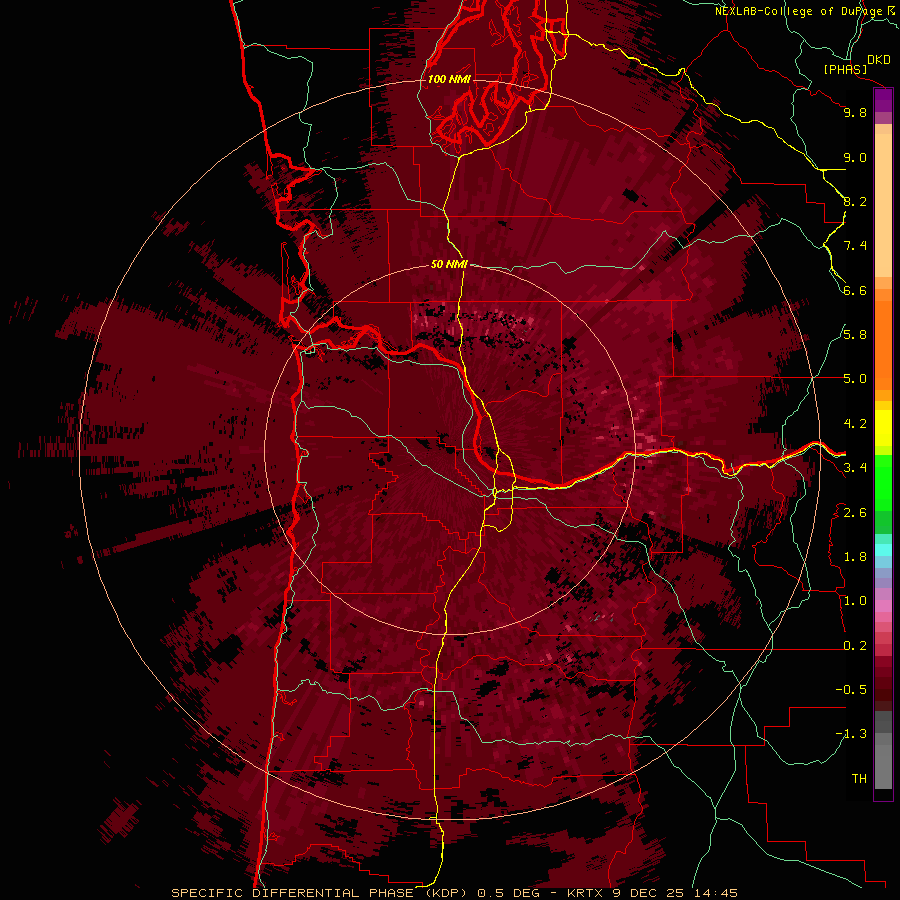Select the 3.4 scale label
This screenshot has height=900, width=900.
coord(855,468)
